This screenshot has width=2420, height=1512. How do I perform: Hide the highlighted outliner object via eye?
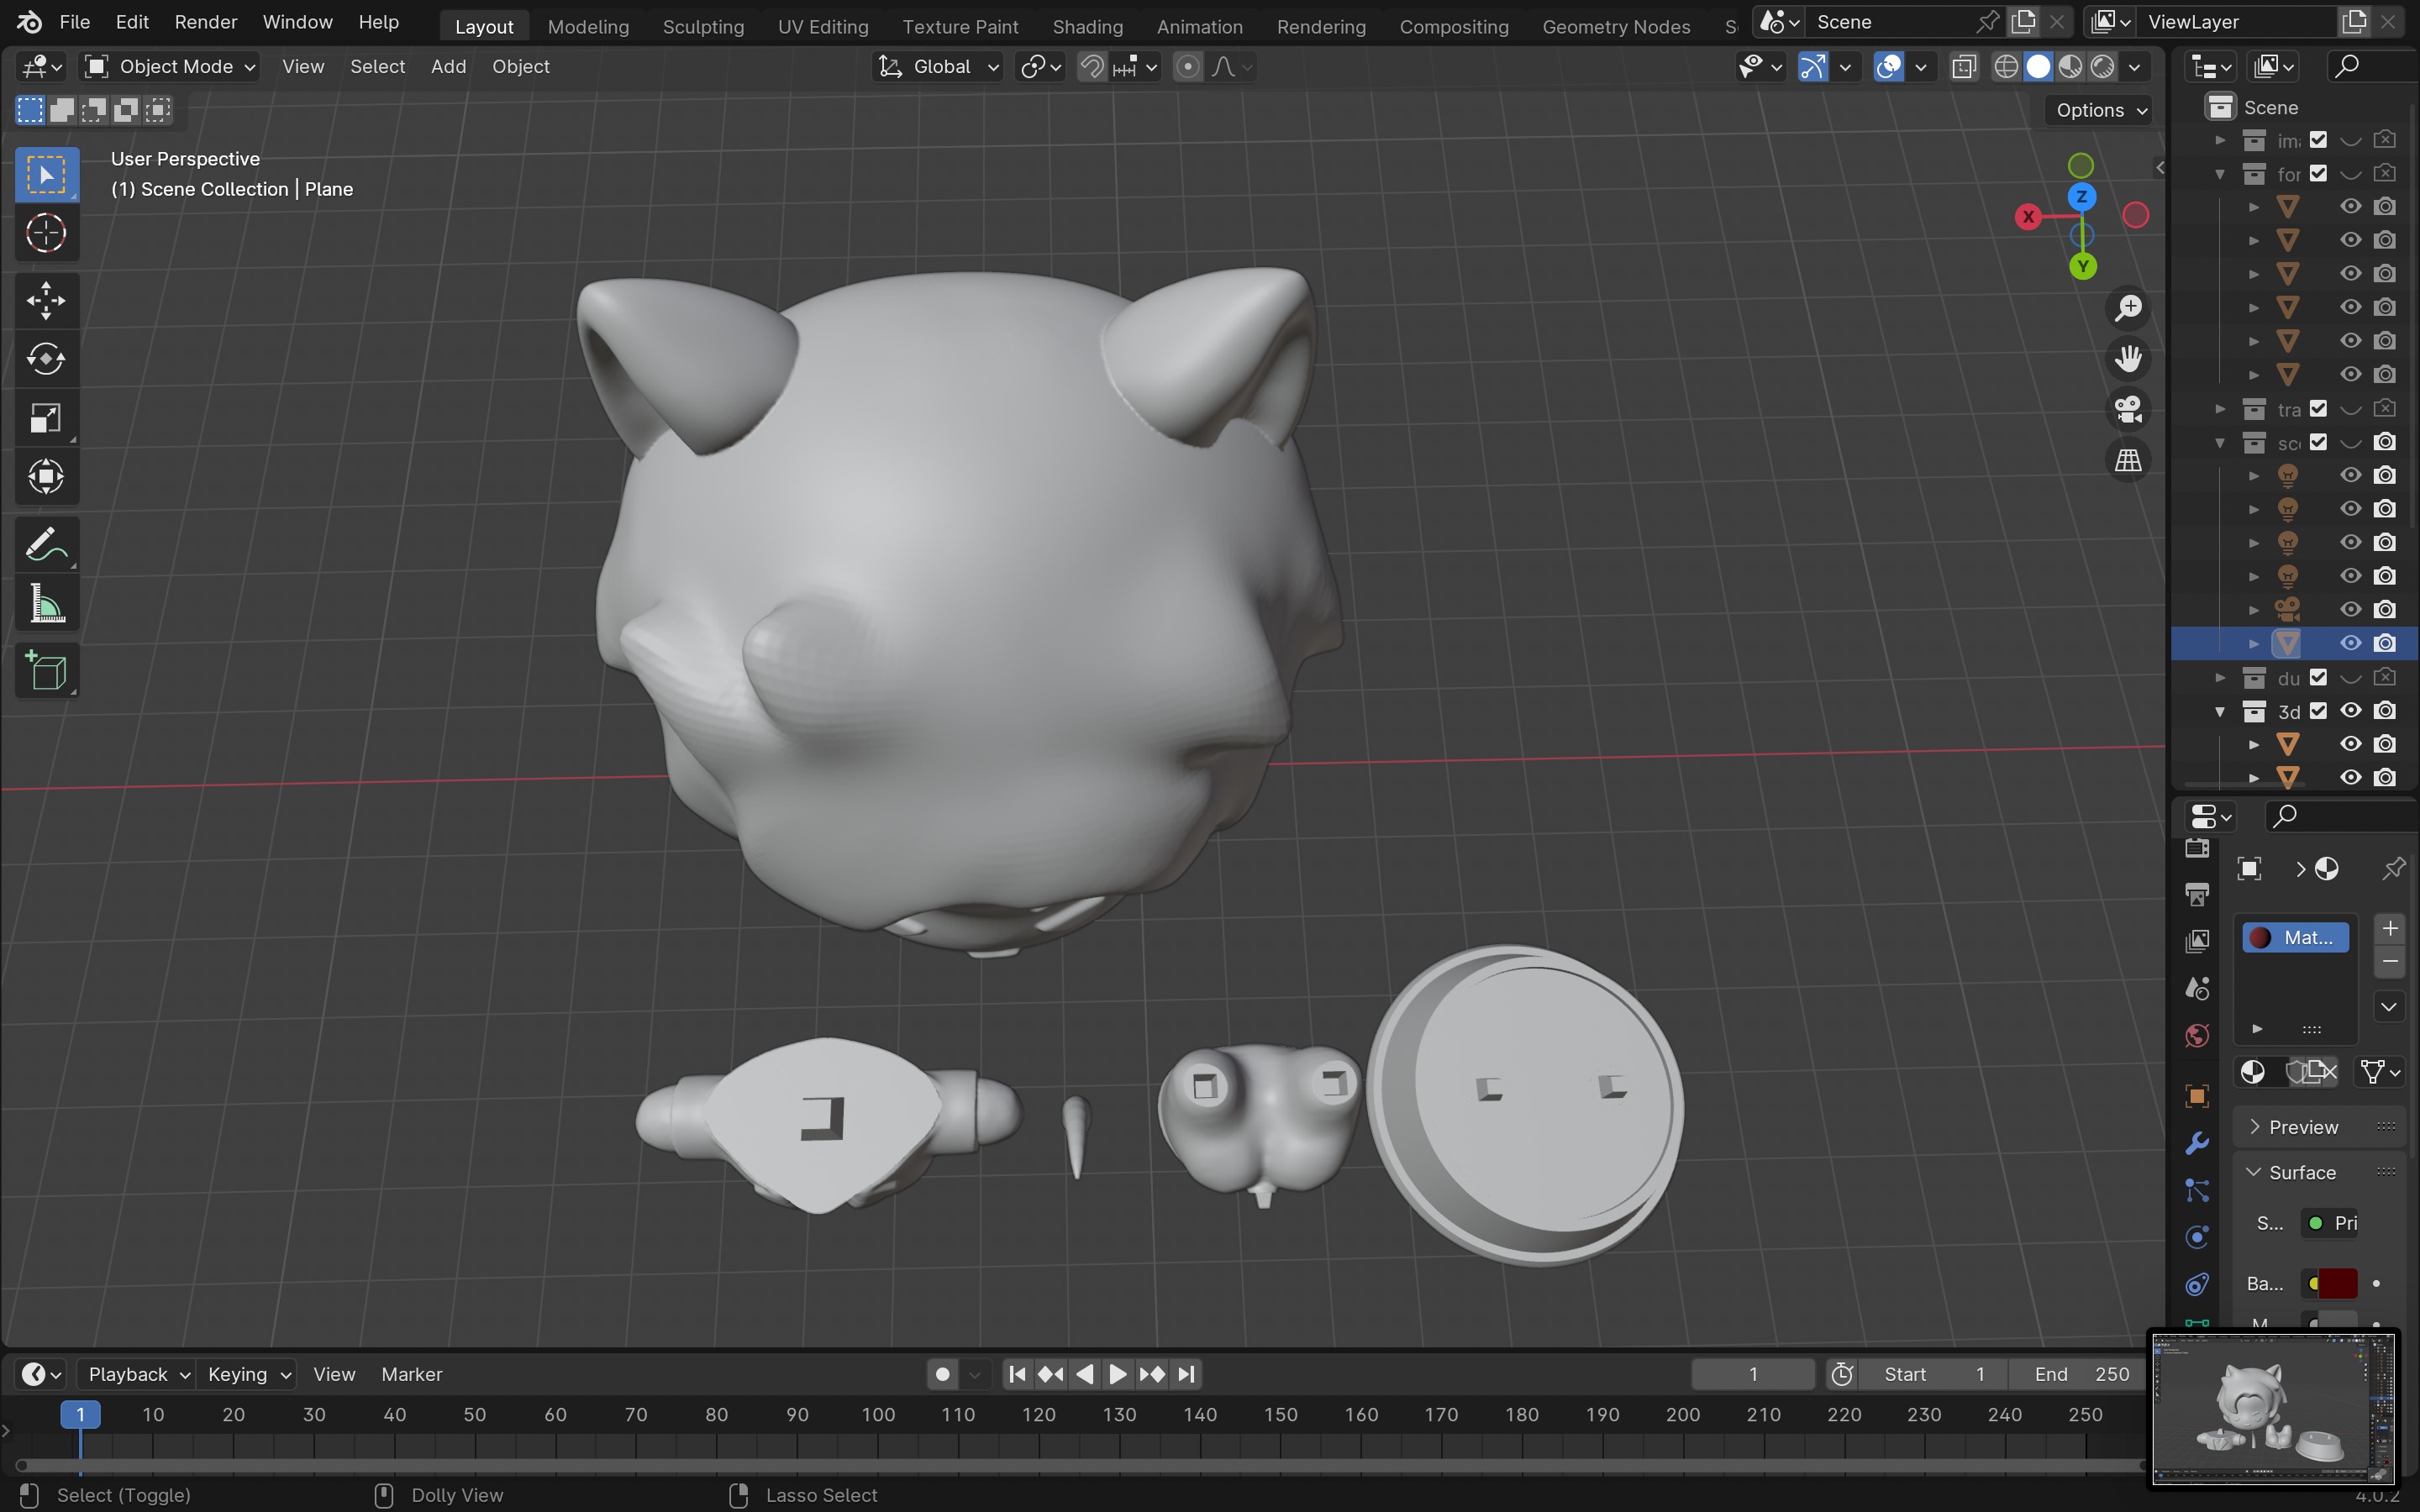(2351, 643)
